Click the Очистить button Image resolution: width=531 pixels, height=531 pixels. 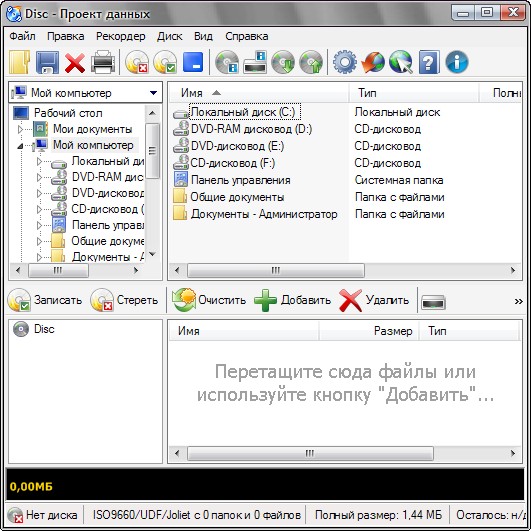click(209, 300)
